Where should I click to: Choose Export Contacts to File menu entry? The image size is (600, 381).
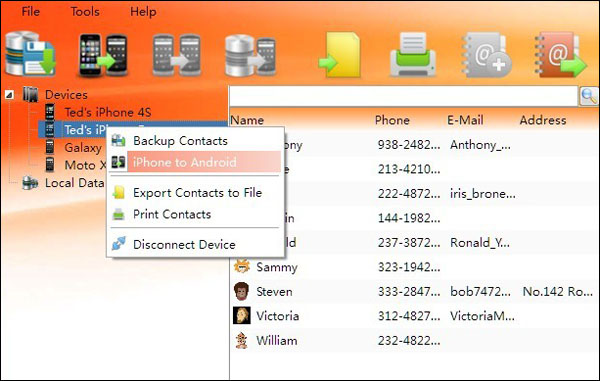pyautogui.click(x=195, y=192)
